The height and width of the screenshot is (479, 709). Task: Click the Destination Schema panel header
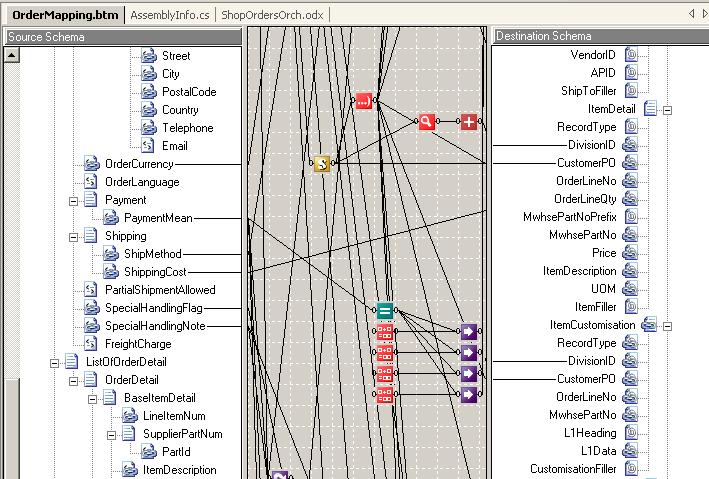pos(600,36)
